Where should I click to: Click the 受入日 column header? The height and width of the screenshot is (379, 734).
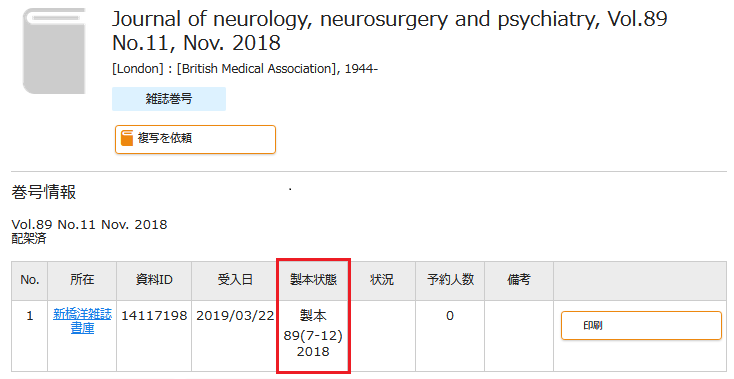click(235, 280)
